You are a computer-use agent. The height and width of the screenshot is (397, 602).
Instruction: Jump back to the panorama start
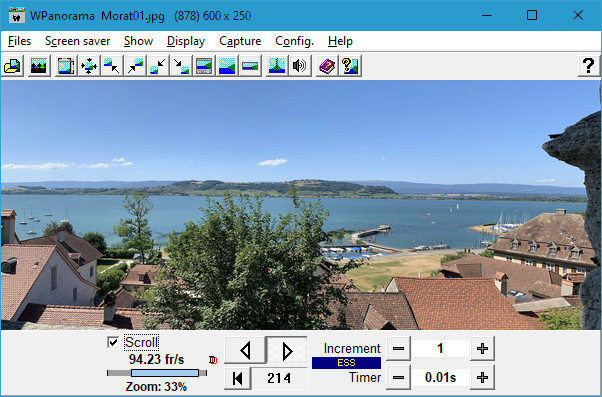pos(238,378)
